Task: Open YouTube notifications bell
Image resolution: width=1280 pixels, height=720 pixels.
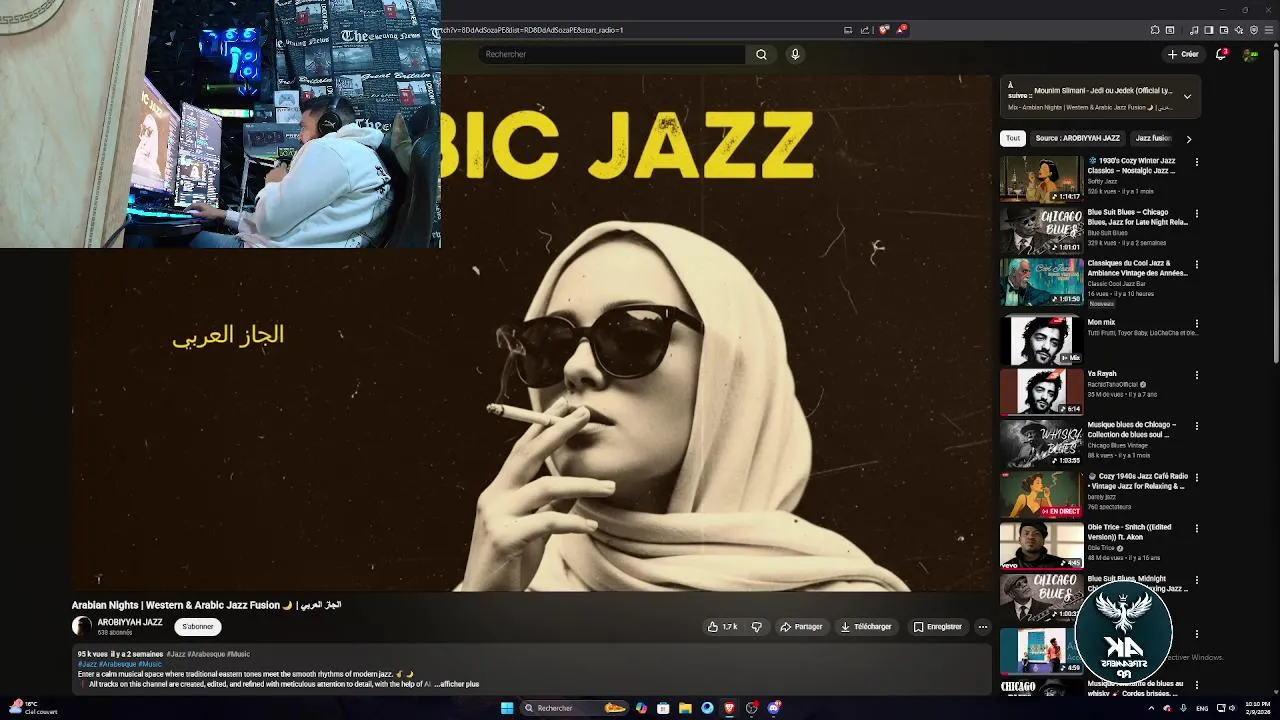Action: (1221, 54)
